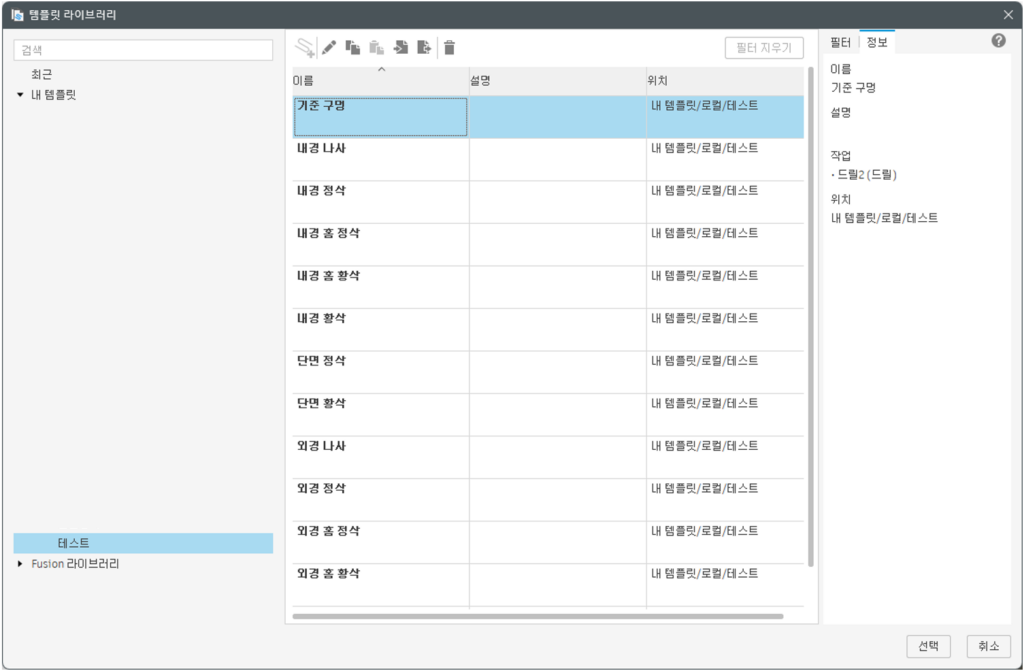
Task: Select the 내경 황삭 template row
Action: 548,329
